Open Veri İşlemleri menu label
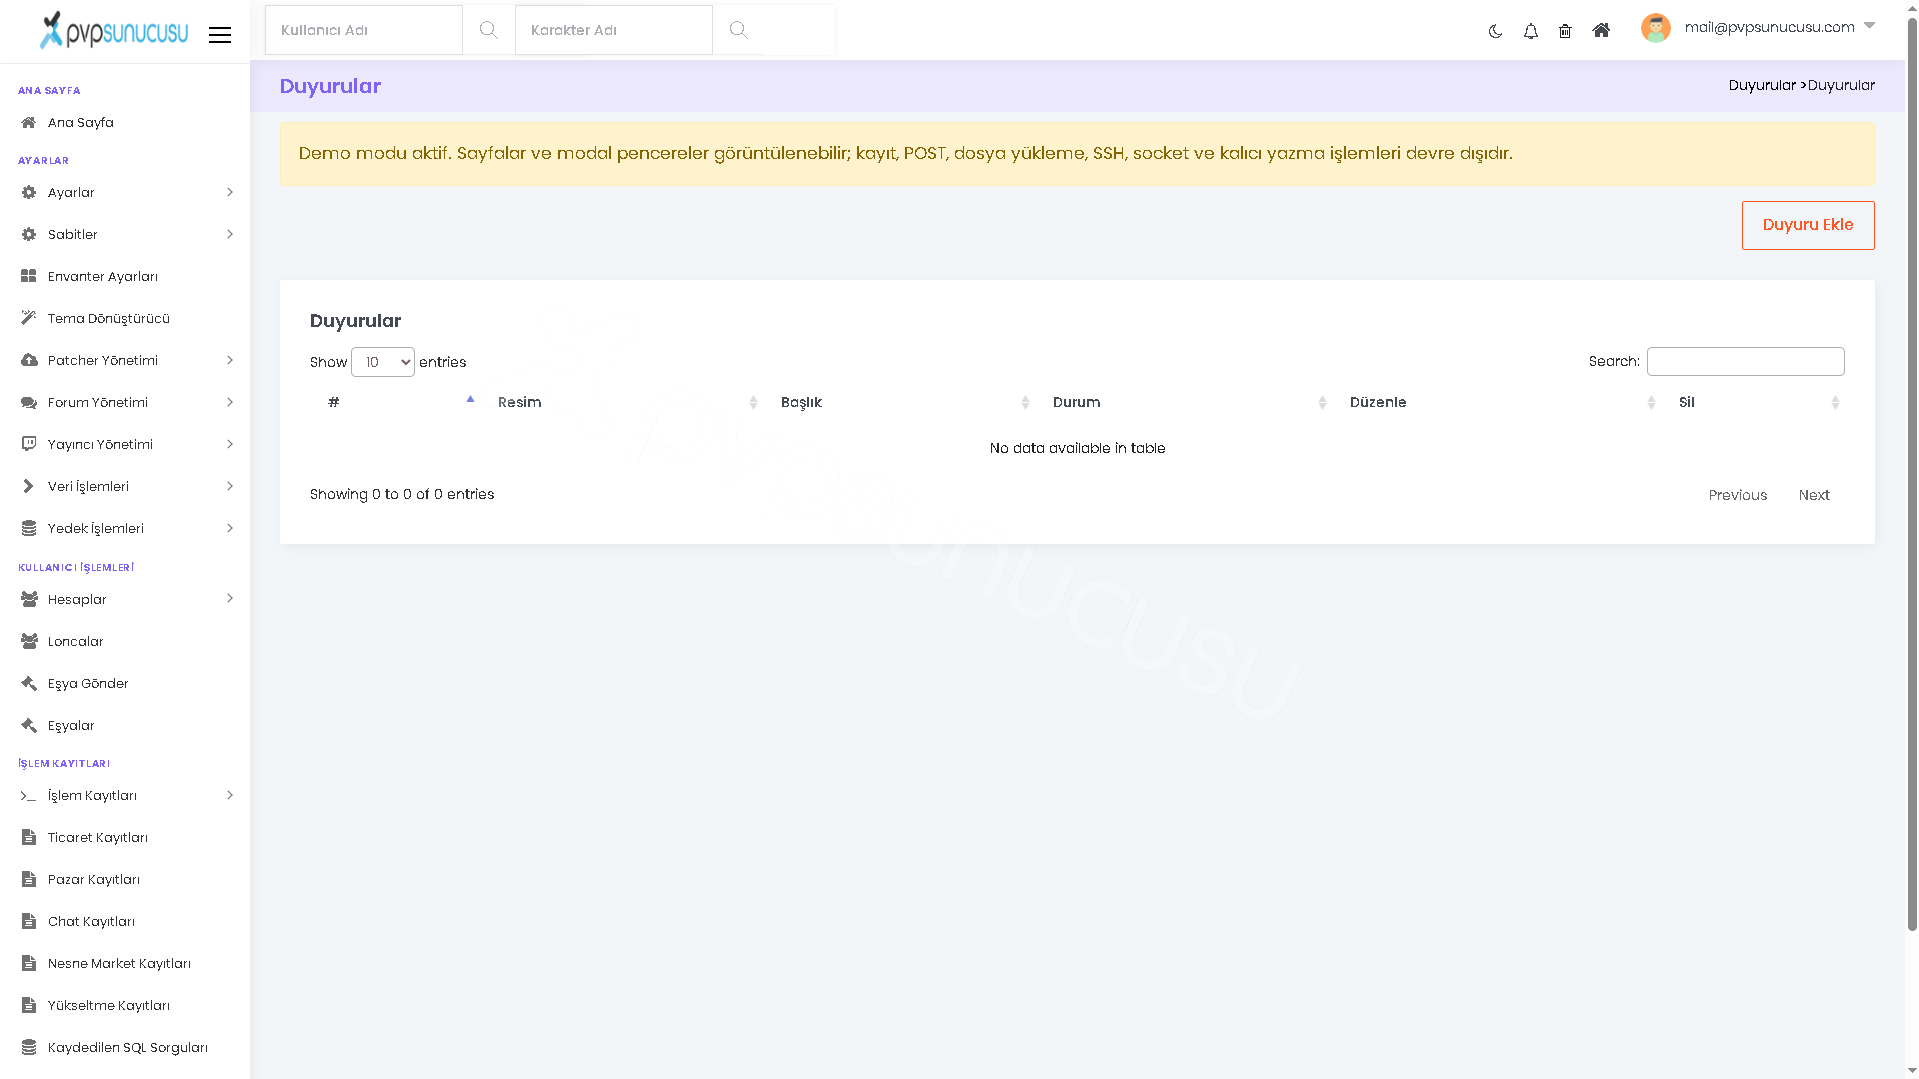Image resolution: width=1919 pixels, height=1079 pixels. click(88, 486)
